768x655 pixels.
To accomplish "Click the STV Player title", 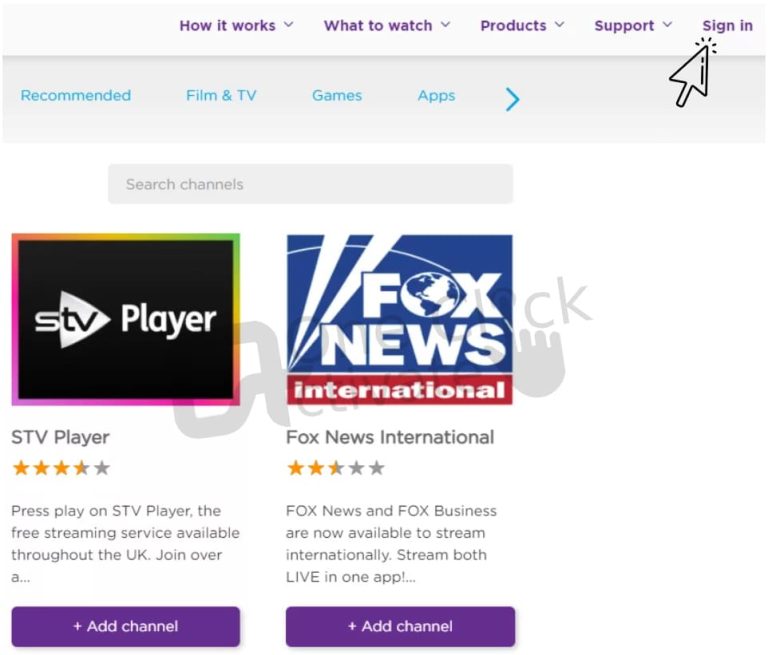I will click(x=60, y=437).
